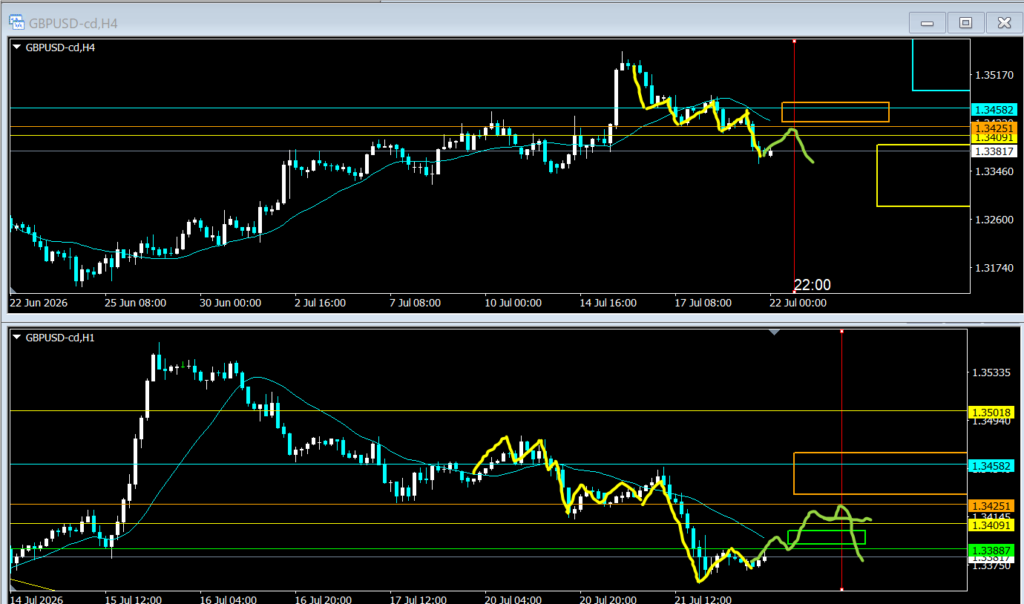Click the green 1.33887 price label on the H1 chart
Image resolution: width=1024 pixels, height=604 pixels.
click(991, 551)
